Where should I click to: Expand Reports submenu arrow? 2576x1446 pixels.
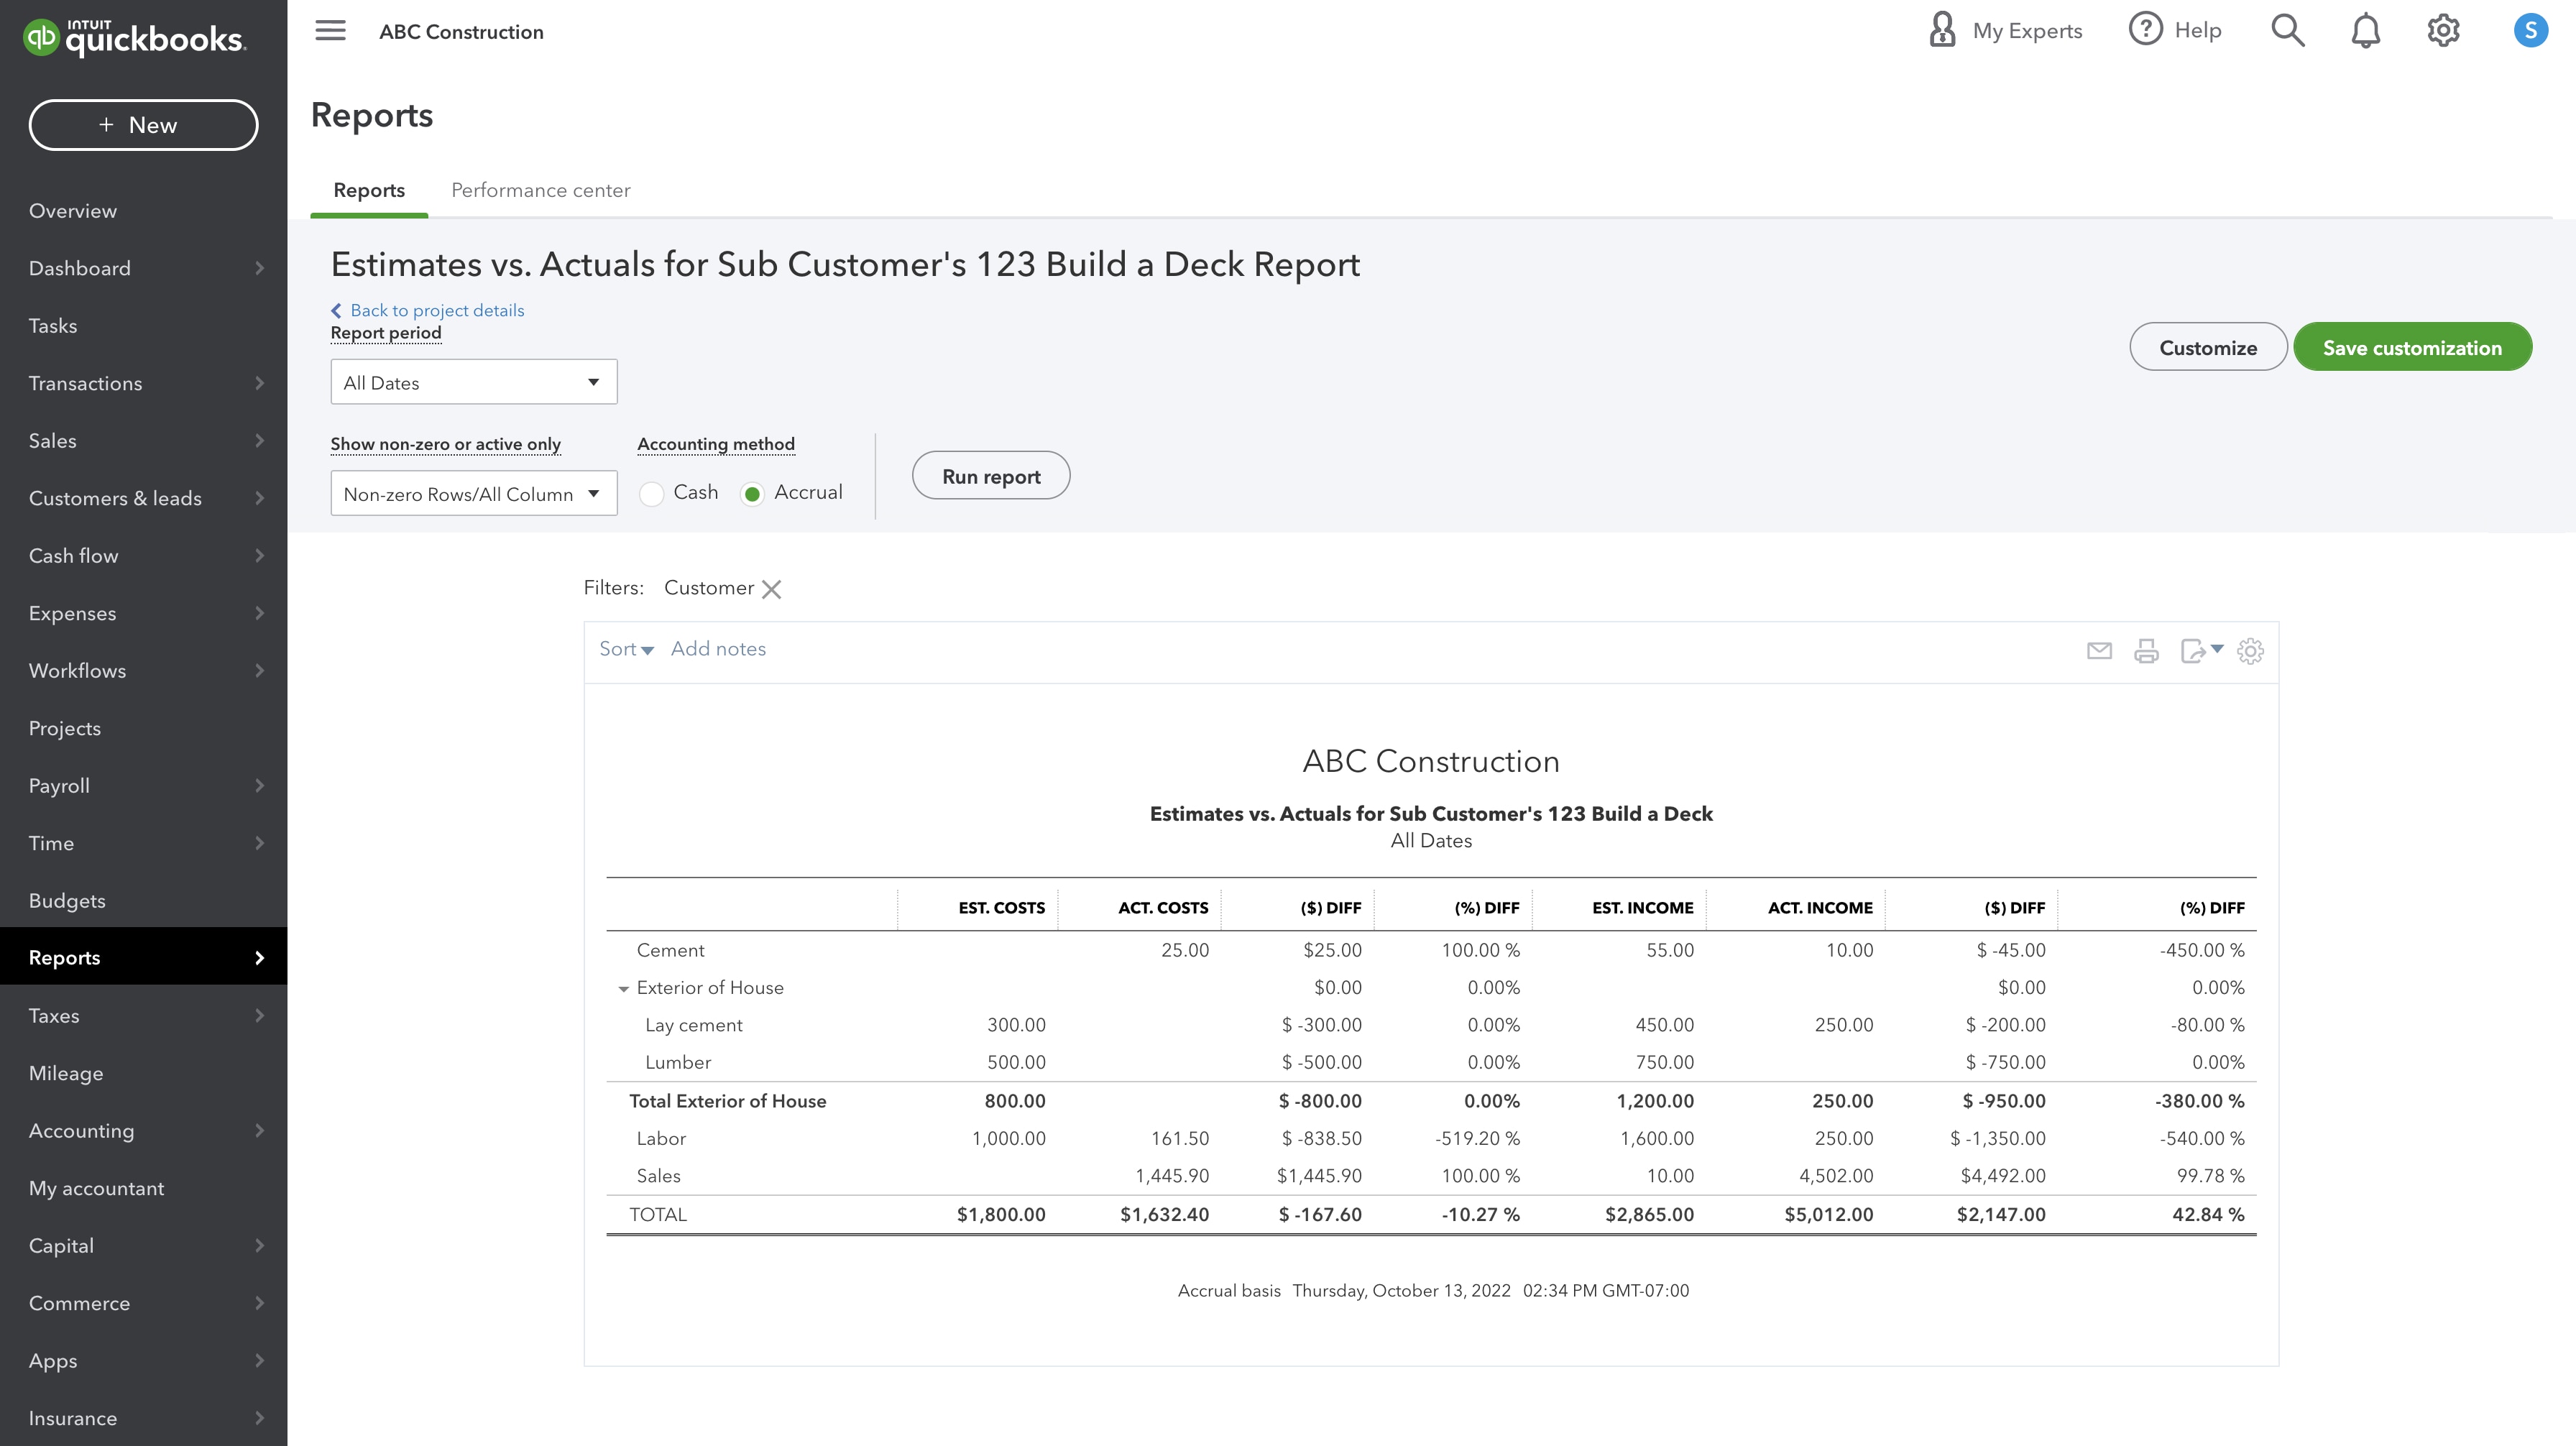[260, 958]
